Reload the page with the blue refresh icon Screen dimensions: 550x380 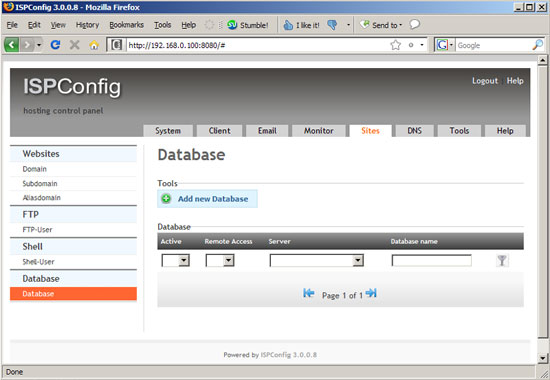point(55,45)
